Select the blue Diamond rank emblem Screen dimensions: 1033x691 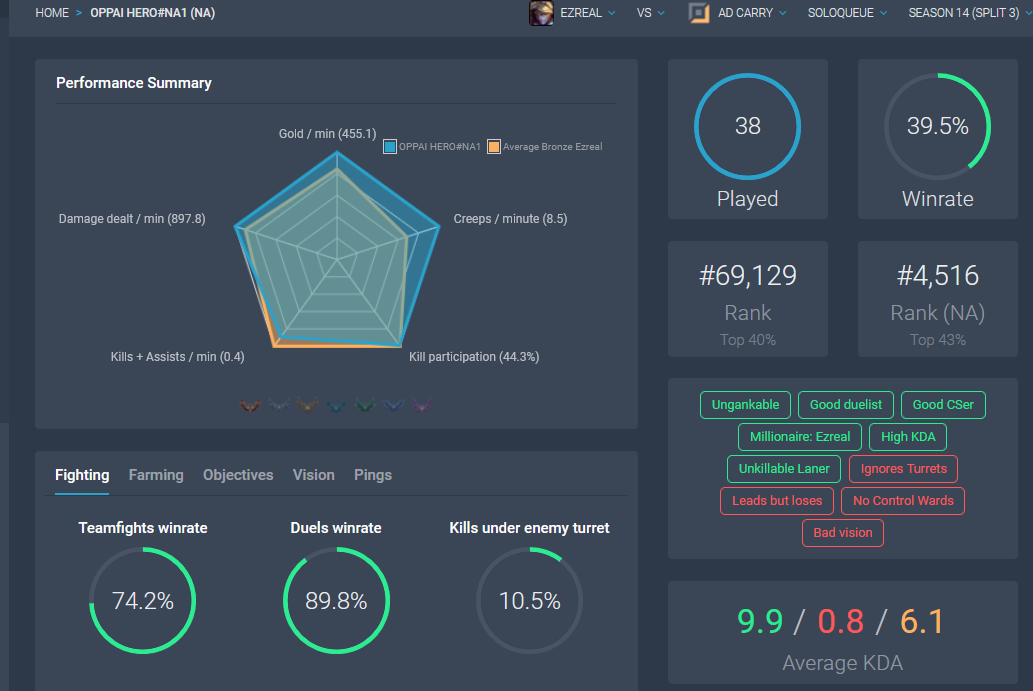pyautogui.click(x=393, y=405)
